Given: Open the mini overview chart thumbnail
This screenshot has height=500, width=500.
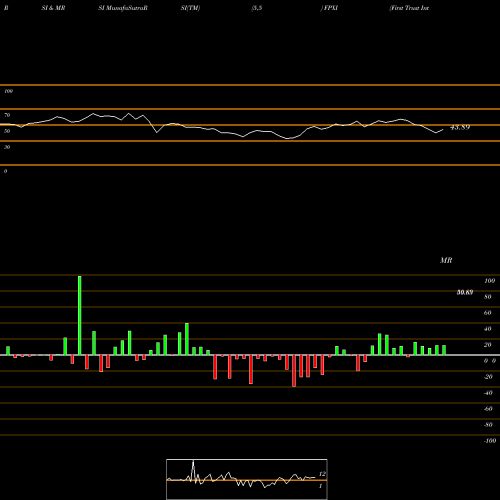Looking at the screenshot, I should 247,479.
